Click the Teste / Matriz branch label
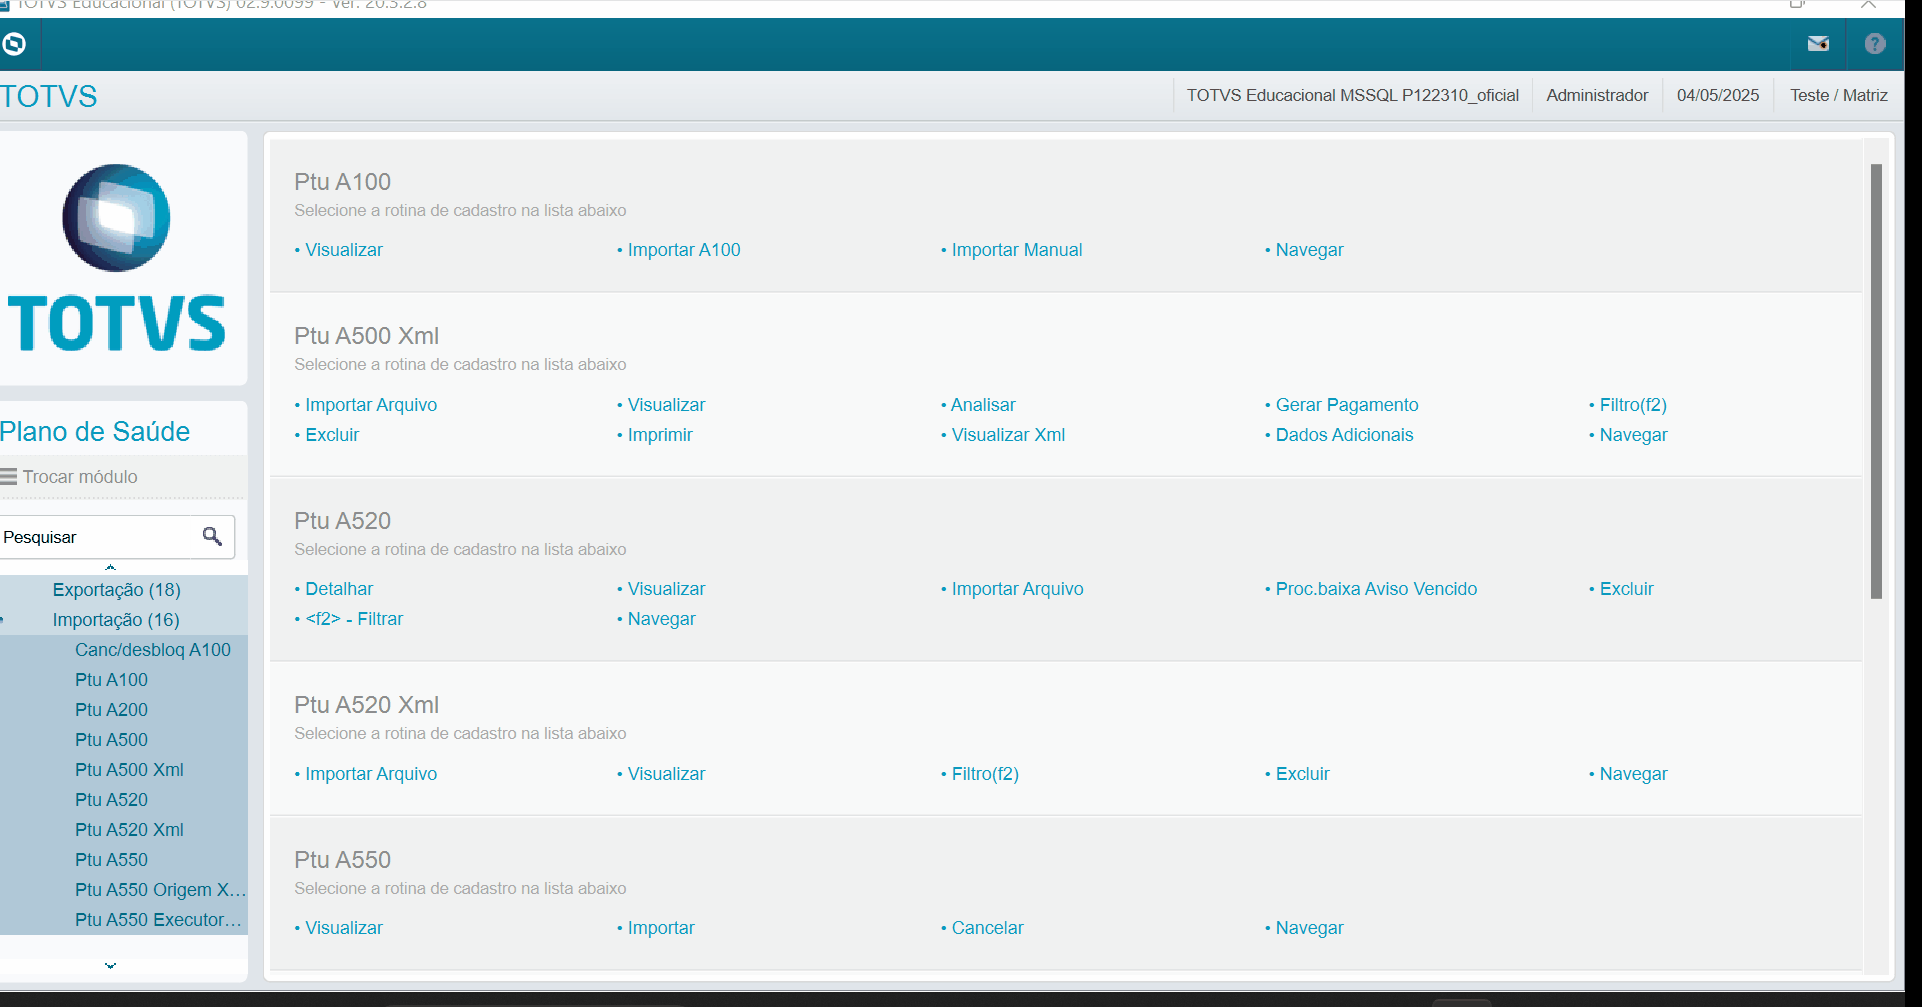 click(x=1838, y=96)
